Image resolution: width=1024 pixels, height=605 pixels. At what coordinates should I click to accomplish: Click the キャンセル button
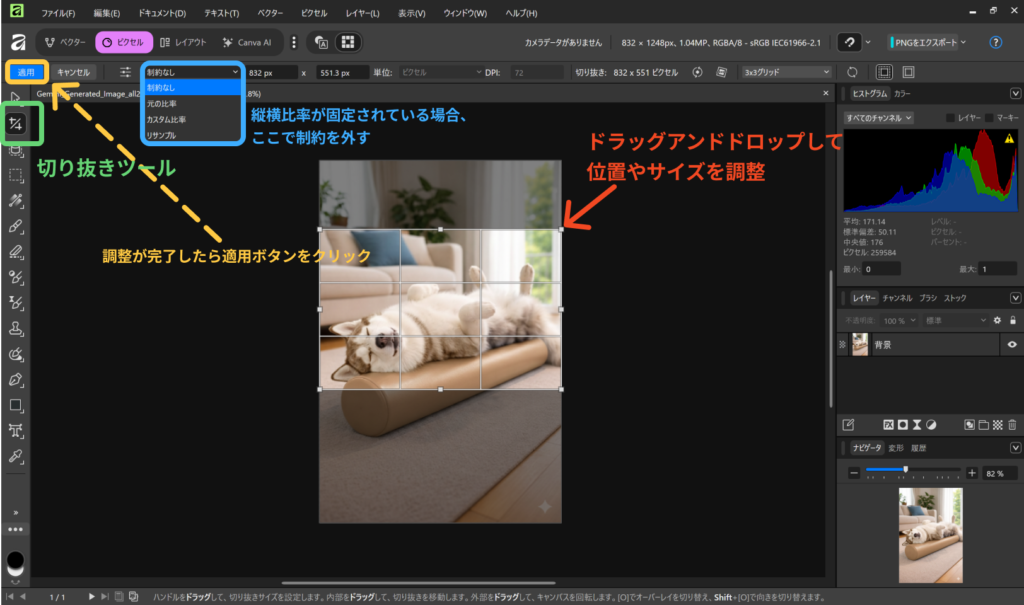point(74,72)
